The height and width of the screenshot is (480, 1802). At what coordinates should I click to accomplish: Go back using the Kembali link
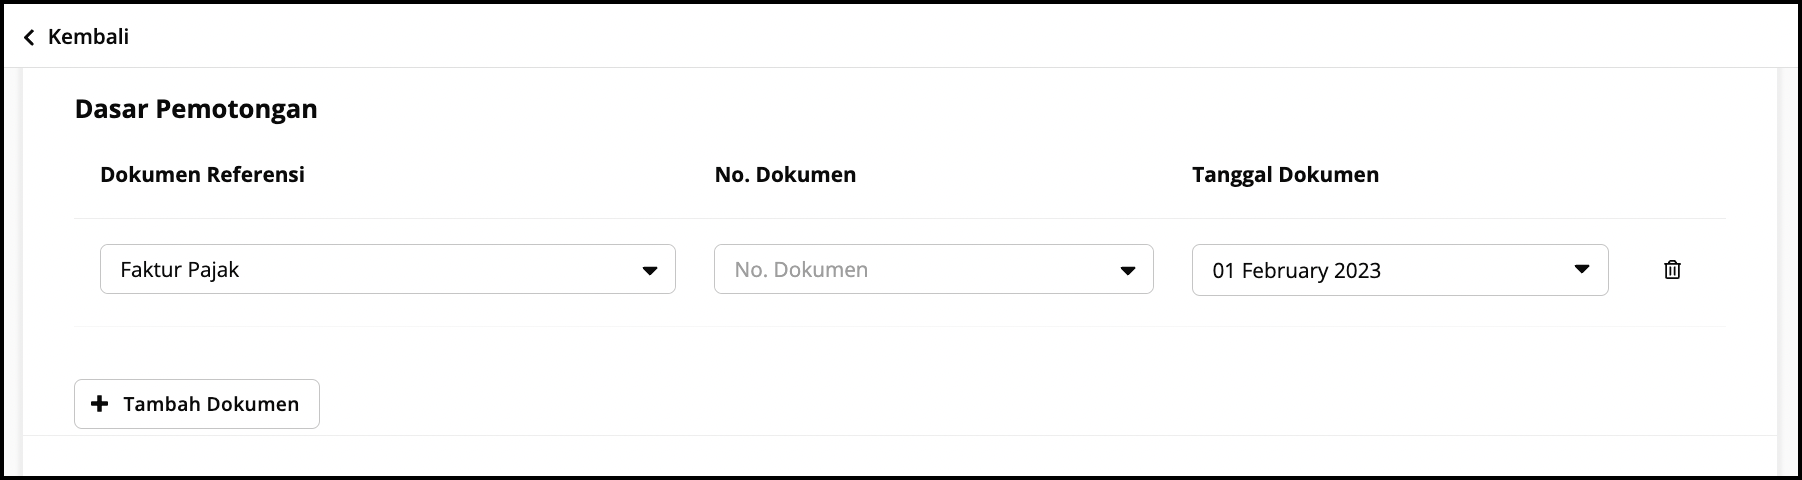(x=88, y=37)
